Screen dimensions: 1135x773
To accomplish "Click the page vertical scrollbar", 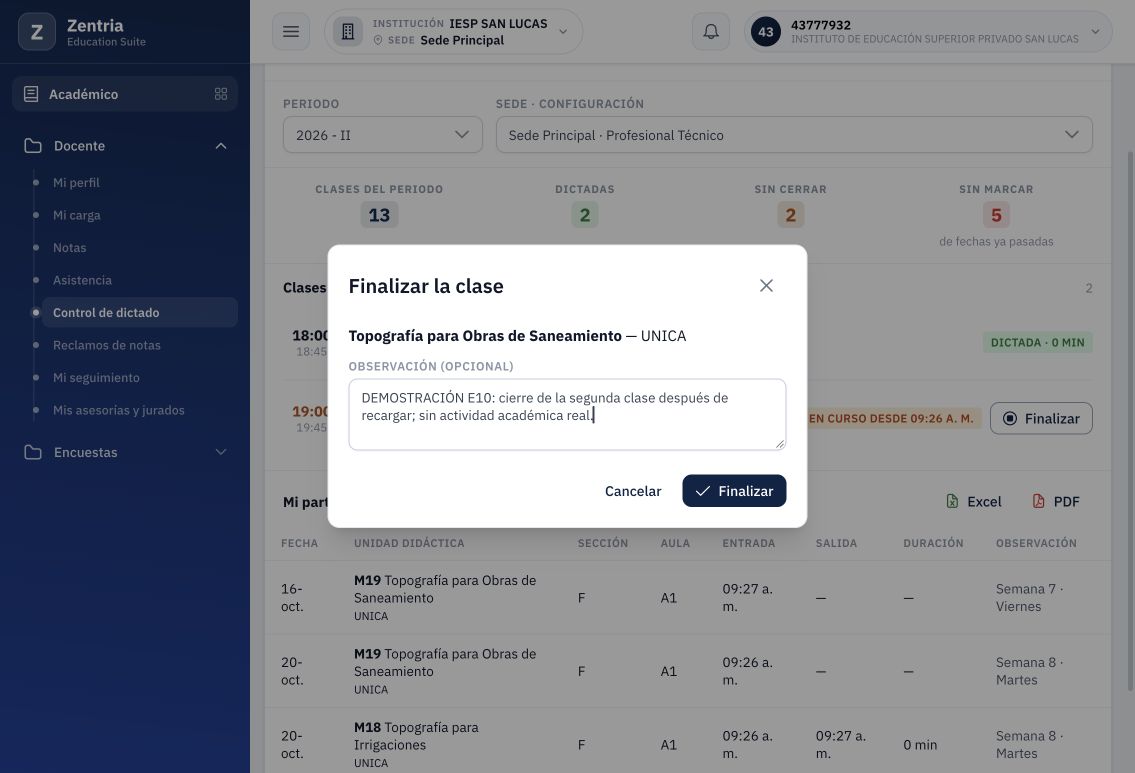I will click(1131, 420).
